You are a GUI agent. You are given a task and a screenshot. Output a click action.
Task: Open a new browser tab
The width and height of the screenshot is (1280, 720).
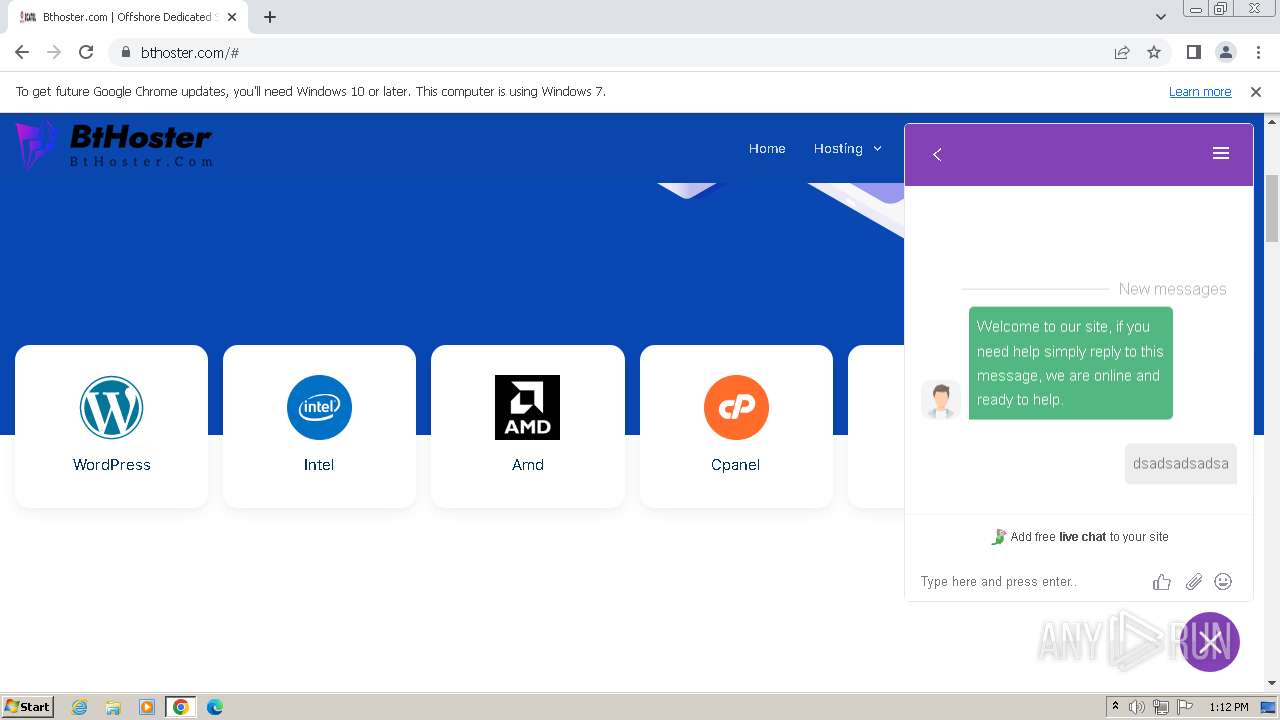point(269,17)
